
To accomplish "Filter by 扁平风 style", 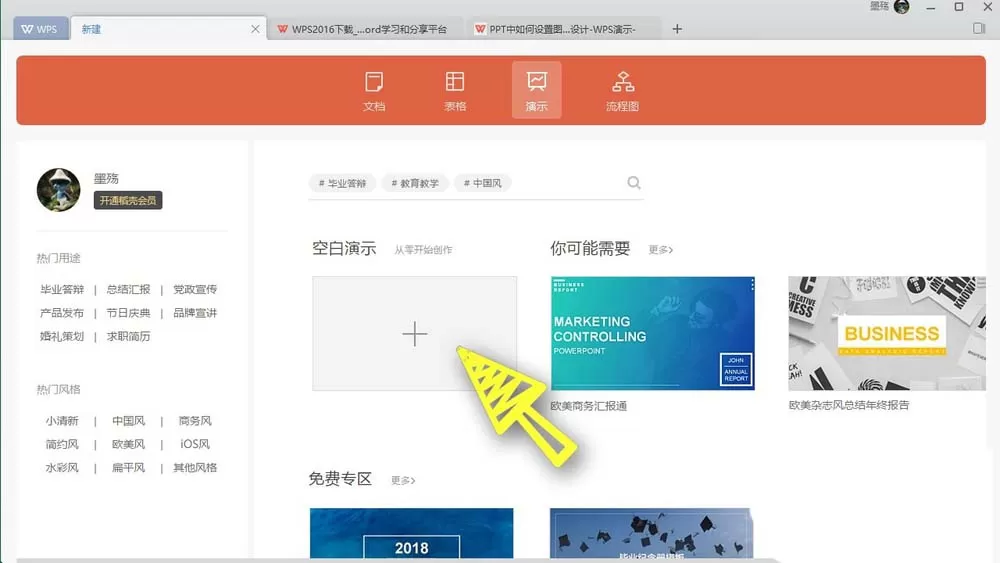I will pos(128,468).
